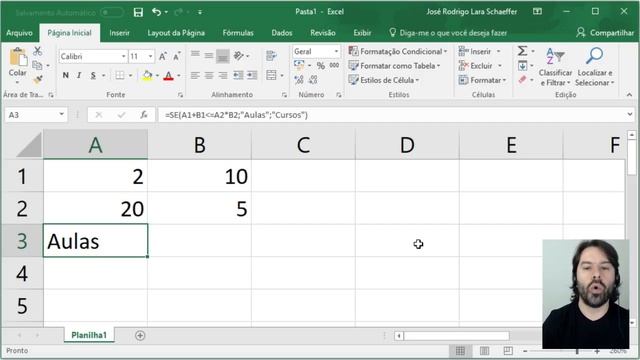Toggle bottom vertical alignment
Viewport: 640px width, 360px height.
(x=223, y=56)
